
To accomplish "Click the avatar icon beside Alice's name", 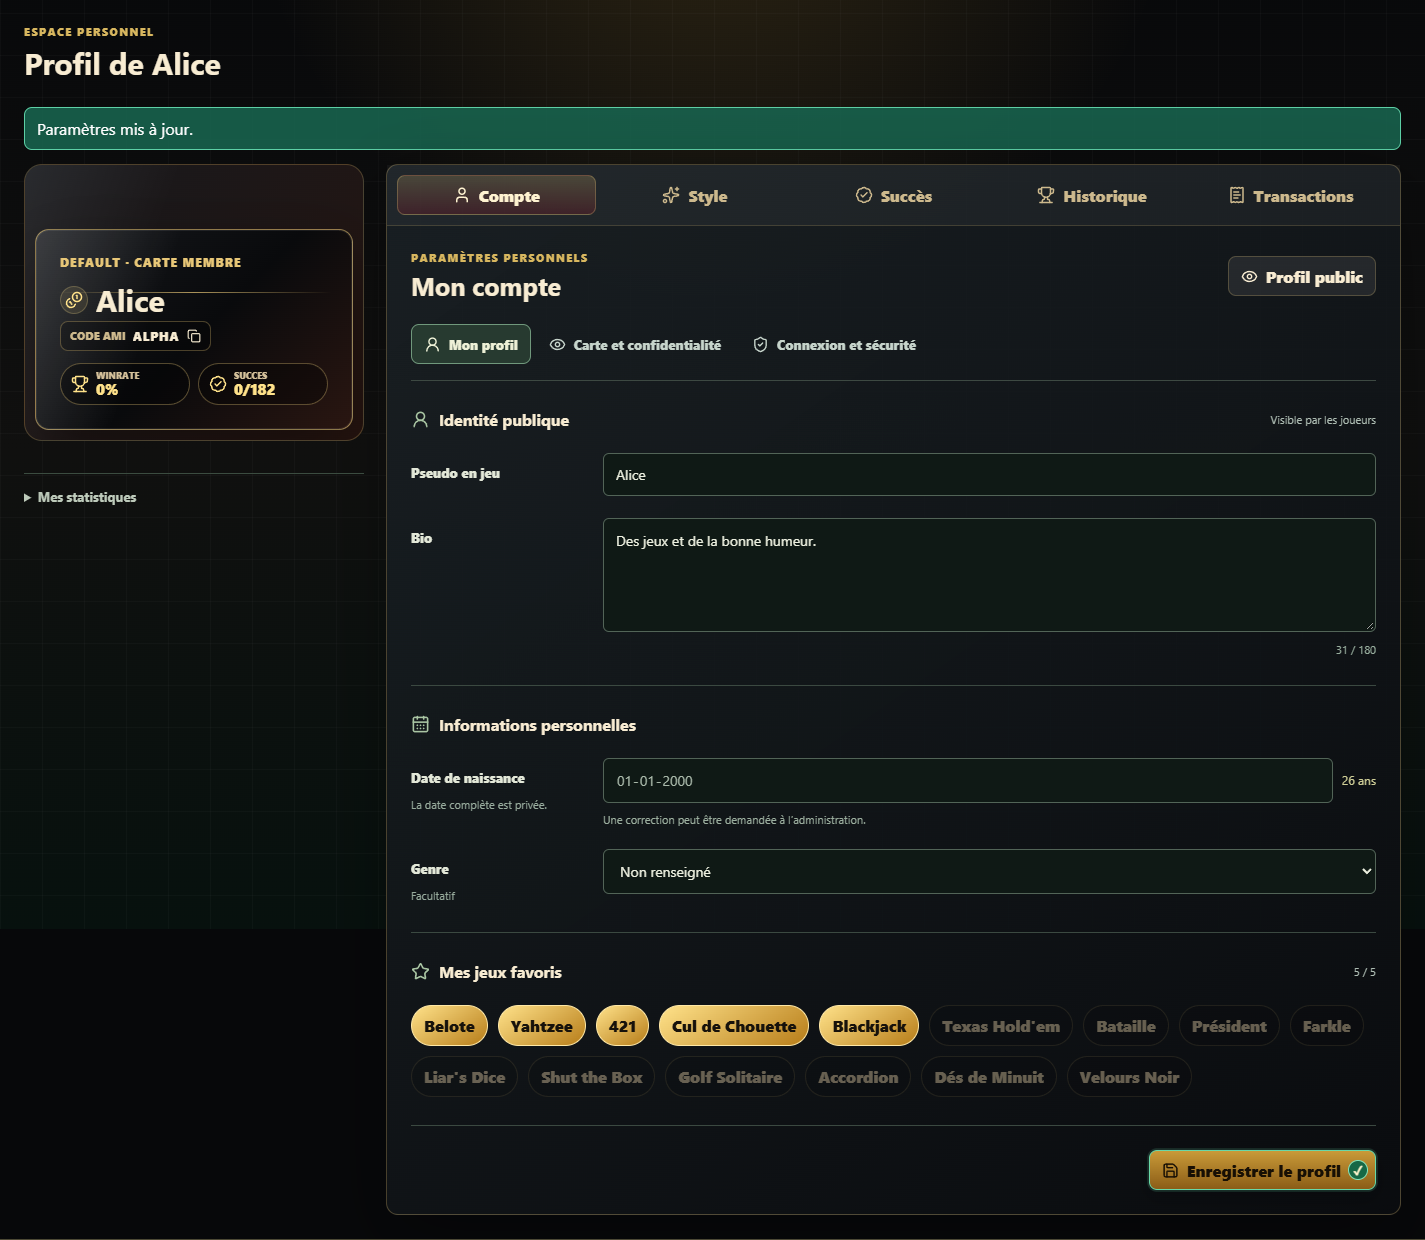I will (74, 300).
